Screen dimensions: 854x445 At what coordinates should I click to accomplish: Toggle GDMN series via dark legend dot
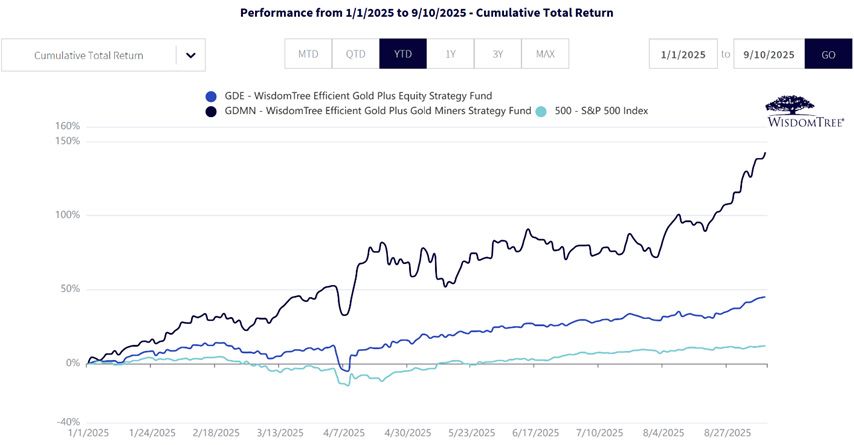(x=211, y=111)
